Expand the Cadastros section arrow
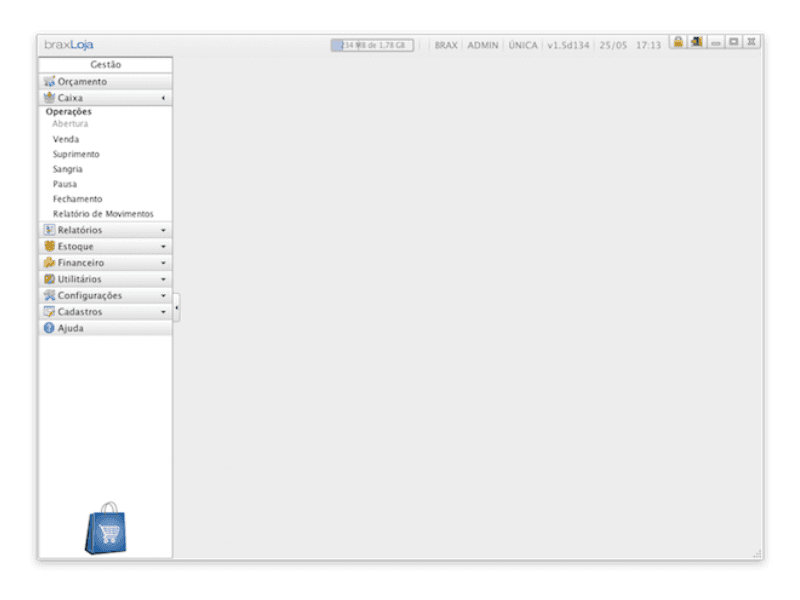This screenshot has width=800, height=600. pos(163,312)
